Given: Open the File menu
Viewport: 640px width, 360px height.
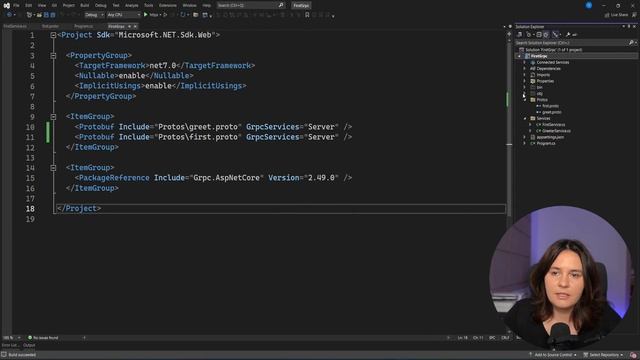Looking at the screenshot, I should coord(16,5).
